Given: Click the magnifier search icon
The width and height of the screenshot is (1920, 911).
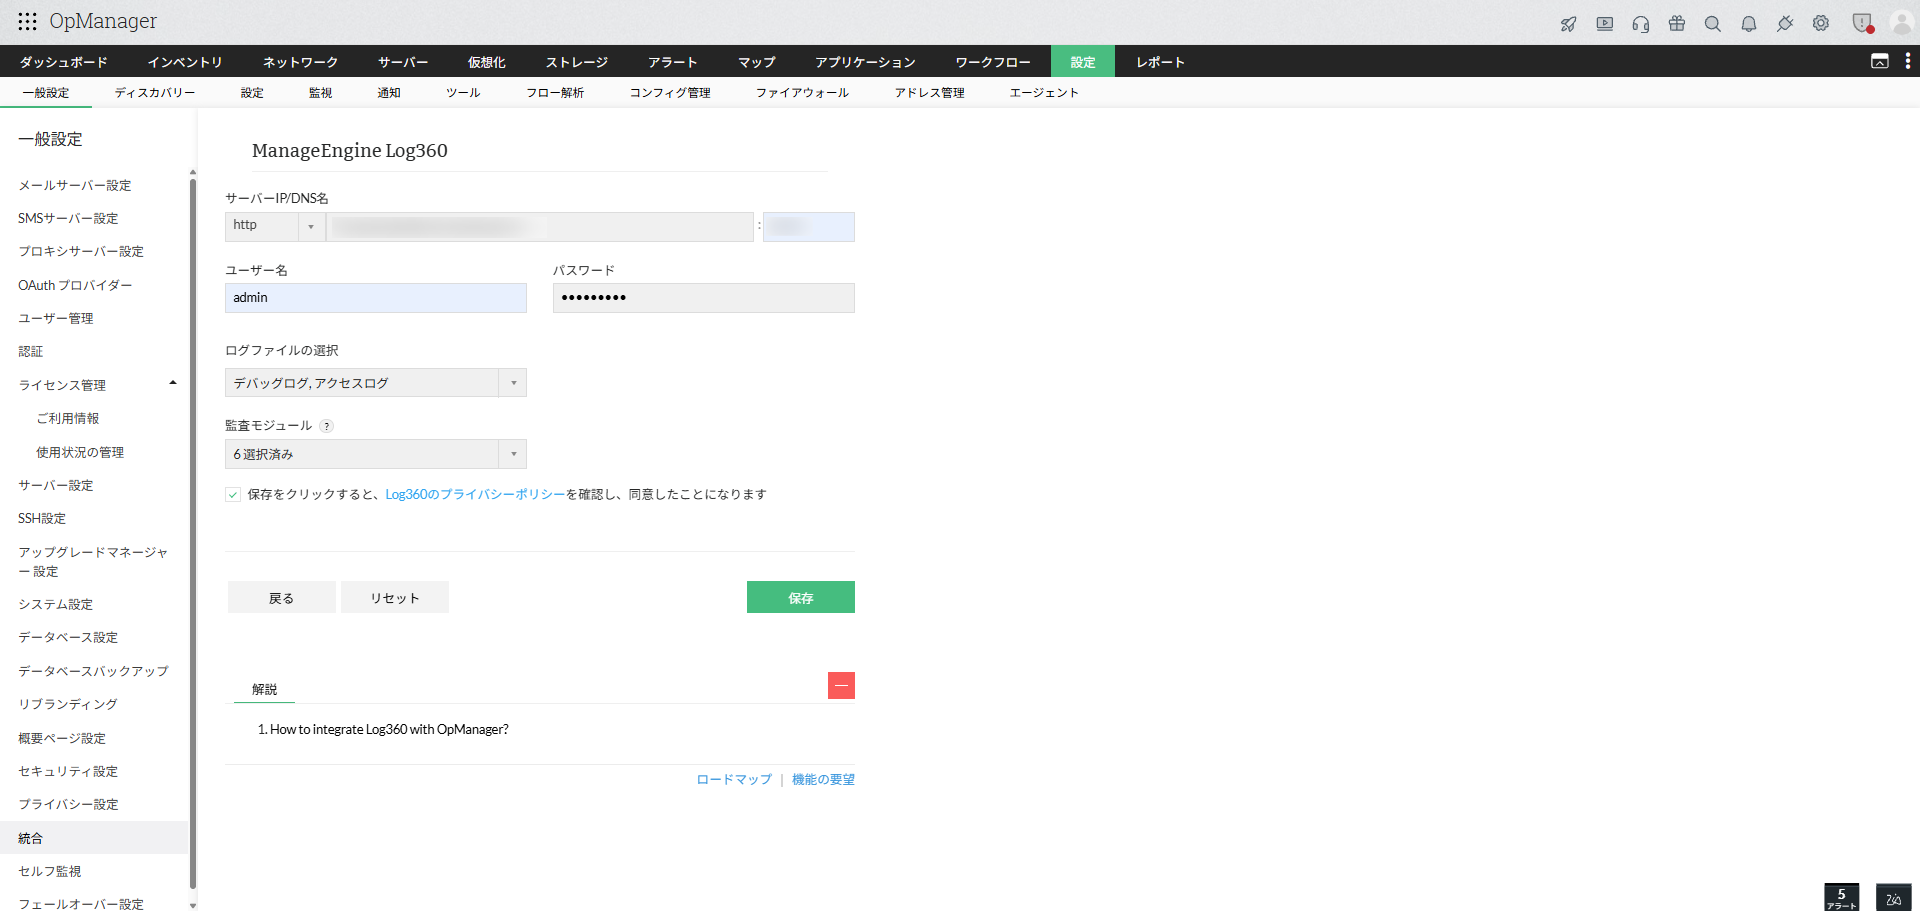Looking at the screenshot, I should (x=1713, y=24).
